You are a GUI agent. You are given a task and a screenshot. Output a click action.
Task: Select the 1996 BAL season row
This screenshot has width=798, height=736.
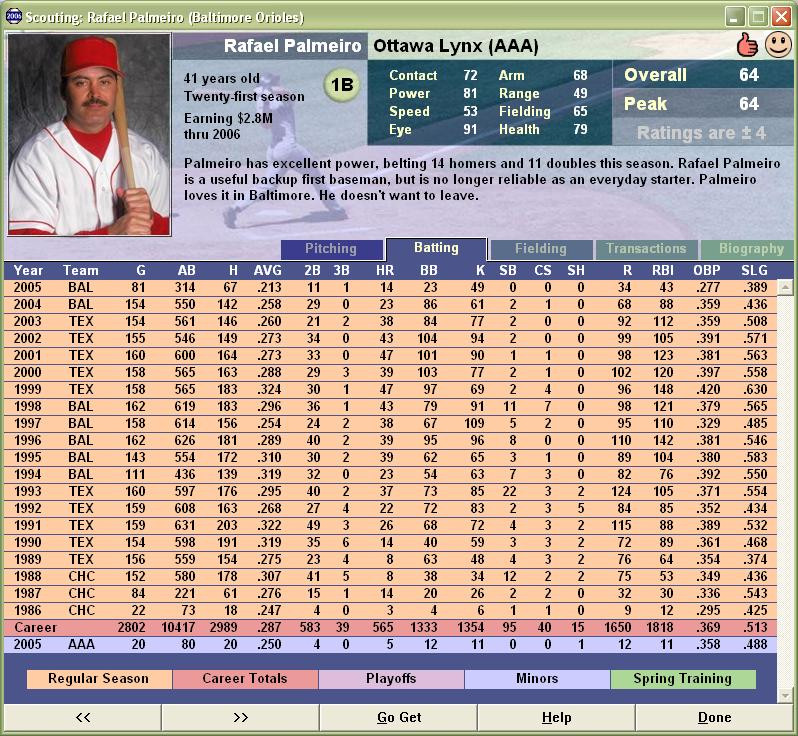coord(390,440)
